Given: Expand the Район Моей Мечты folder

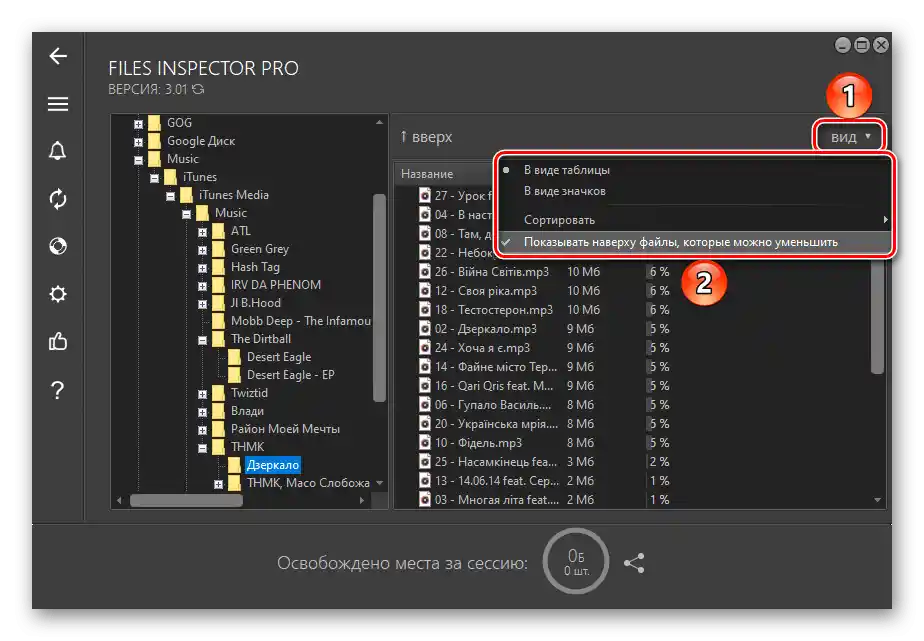Looking at the screenshot, I should (x=202, y=430).
